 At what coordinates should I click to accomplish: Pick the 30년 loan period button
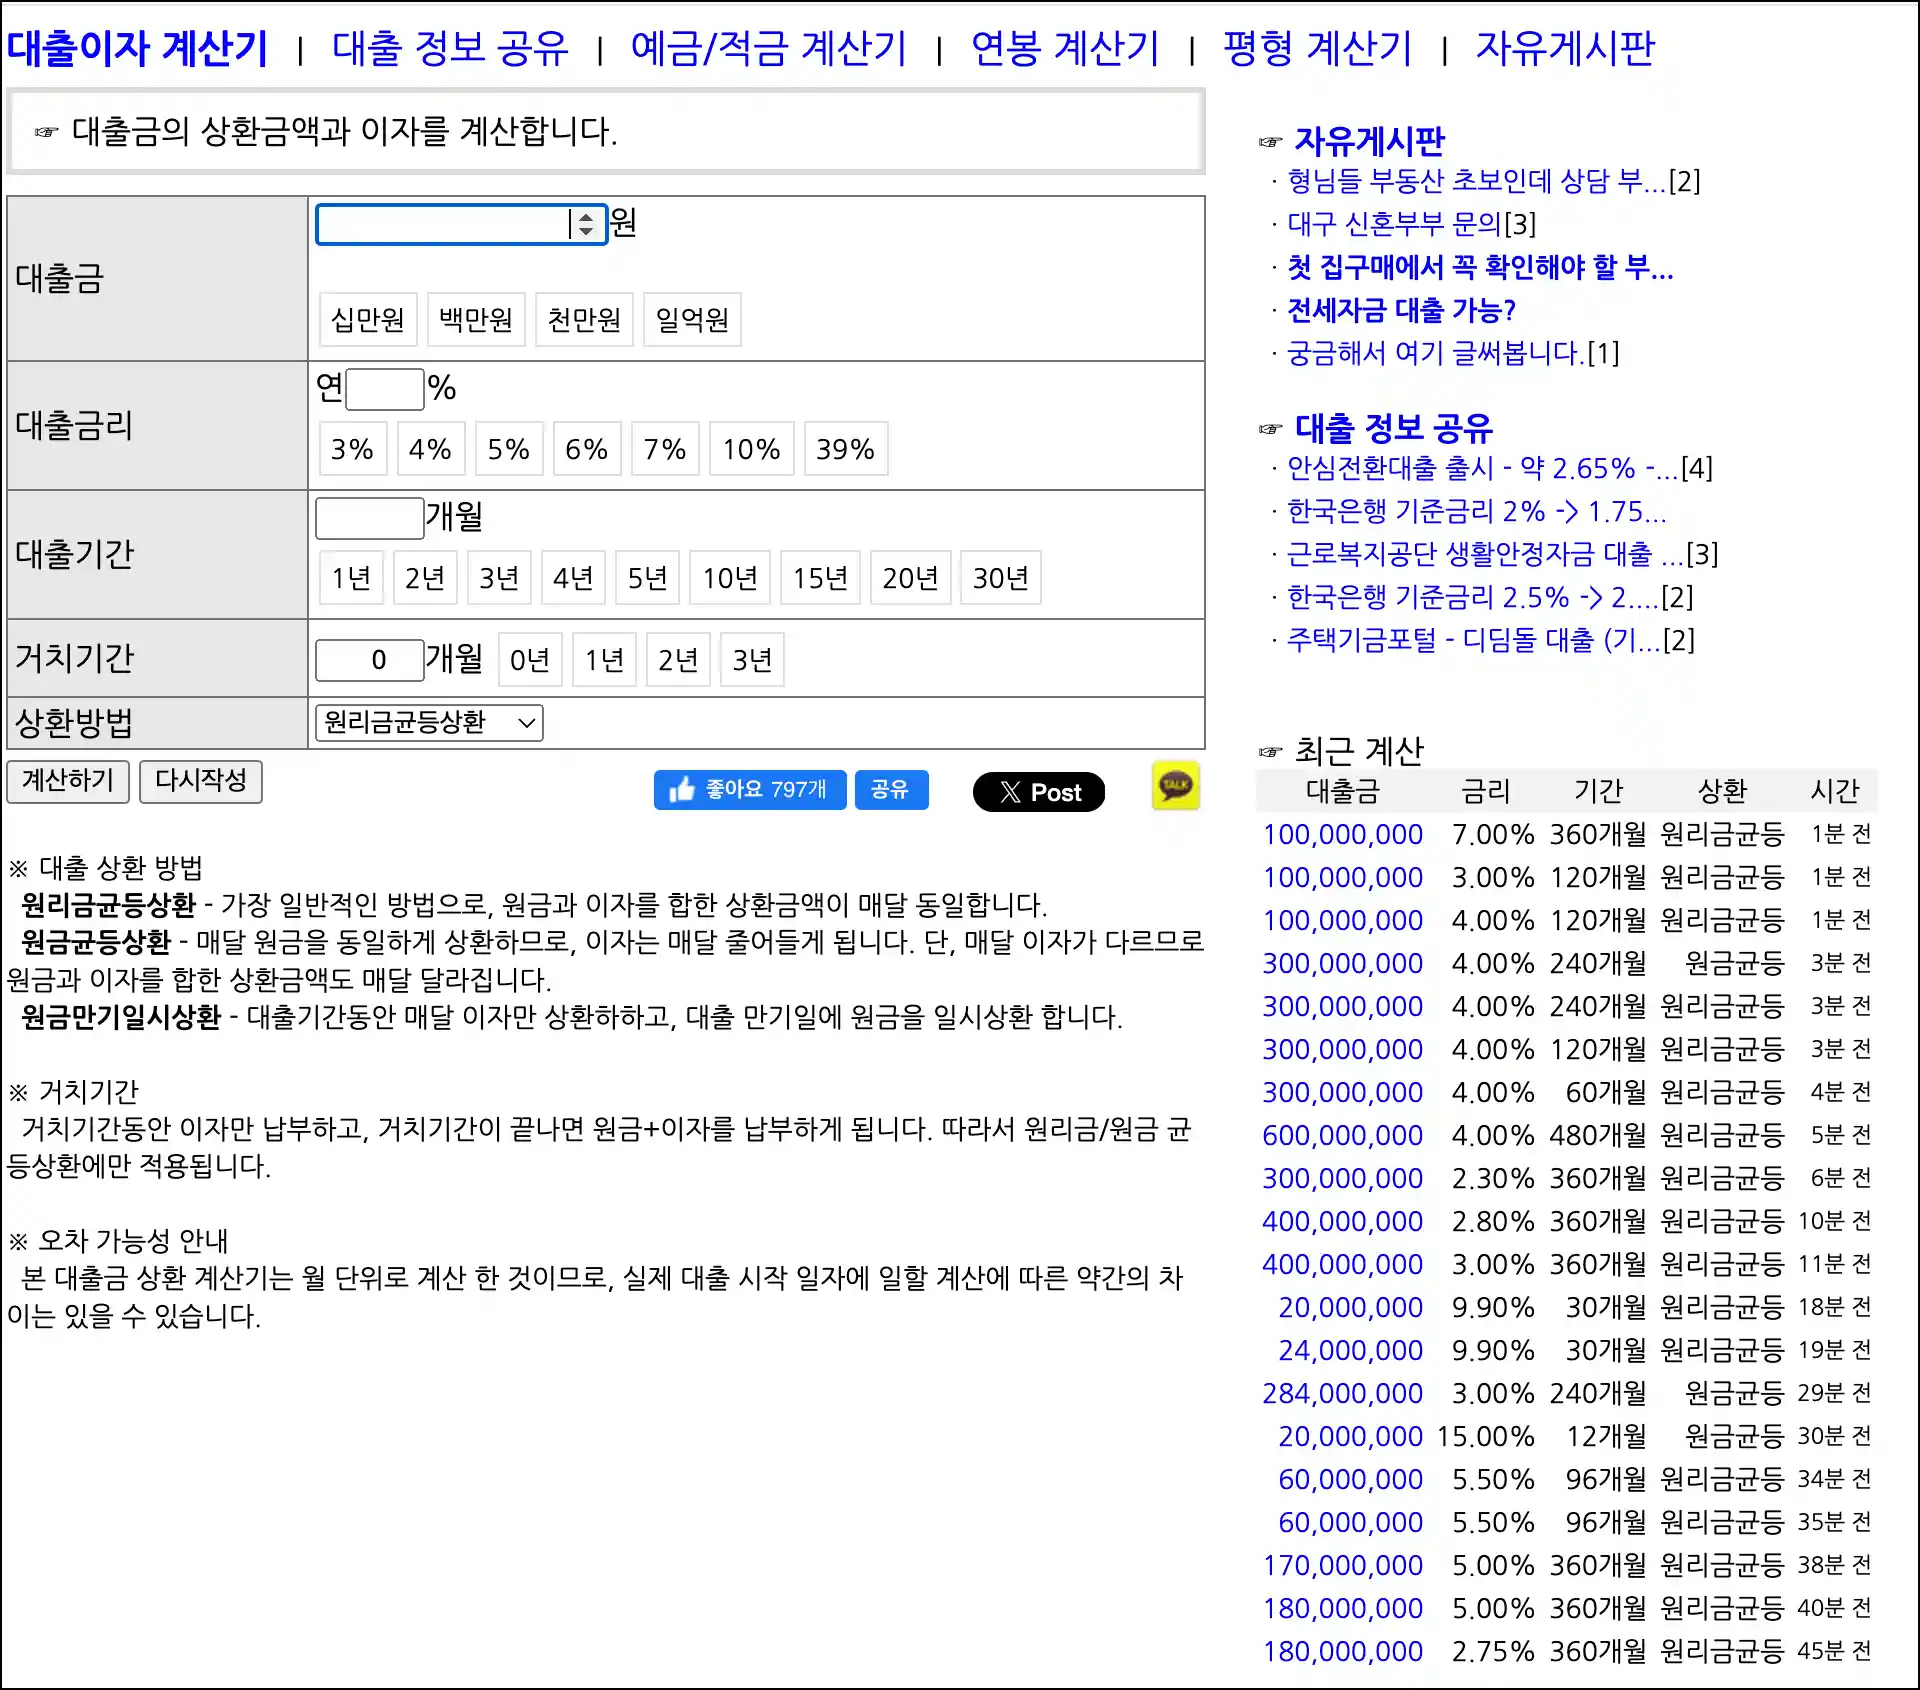point(1000,578)
